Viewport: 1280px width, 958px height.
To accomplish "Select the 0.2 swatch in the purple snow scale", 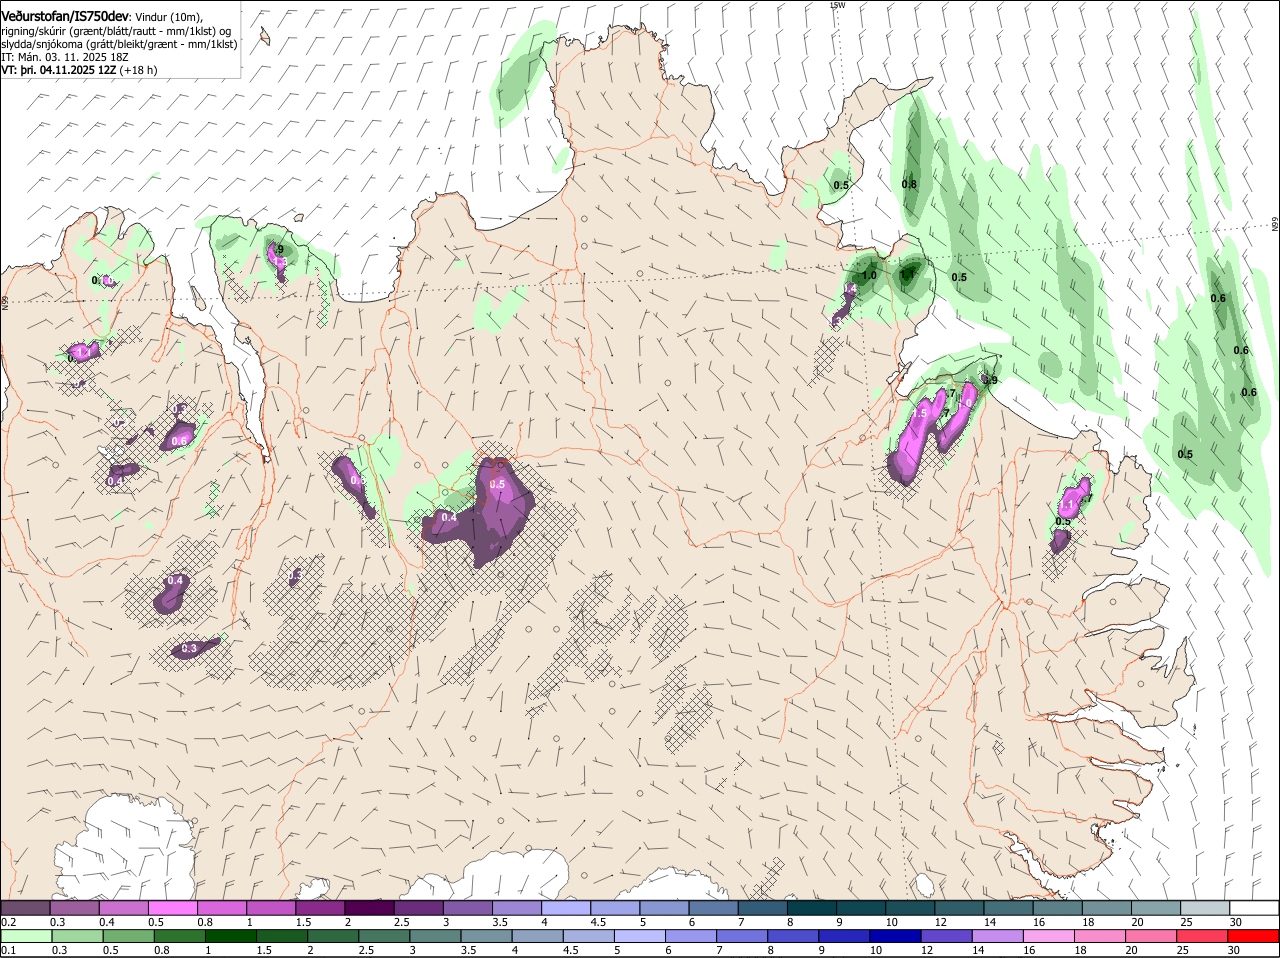I will tap(25, 907).
